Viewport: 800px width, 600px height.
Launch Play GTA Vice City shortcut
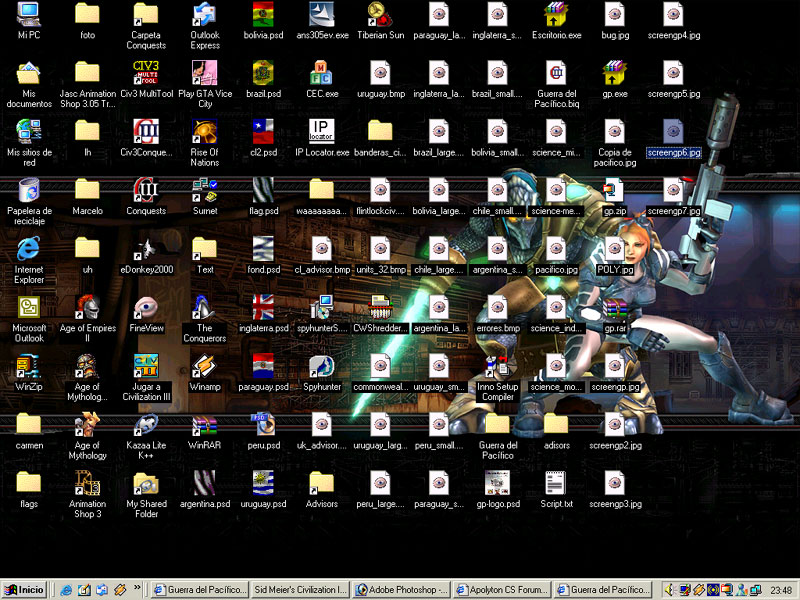[x=205, y=73]
